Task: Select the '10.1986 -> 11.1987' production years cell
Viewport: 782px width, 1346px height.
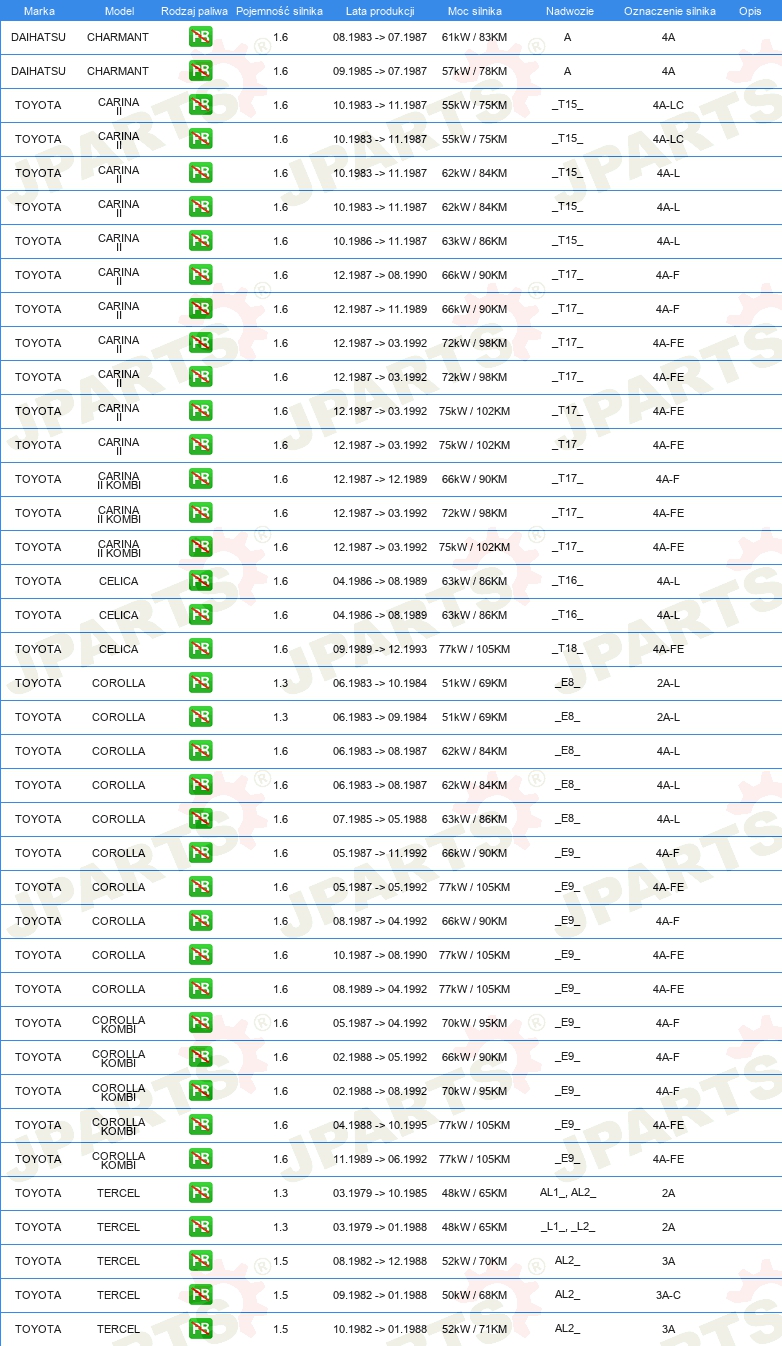Action: (x=380, y=241)
